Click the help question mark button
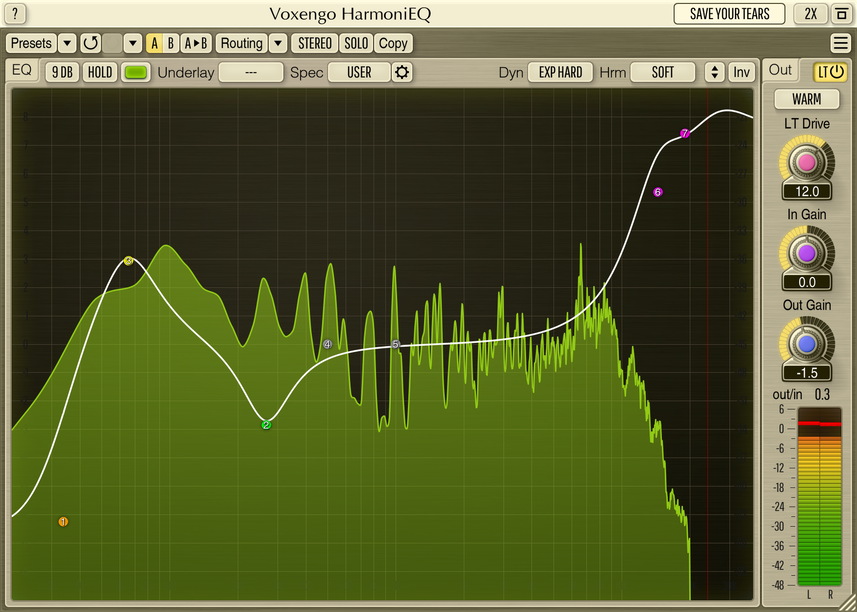857x612 pixels. 16,14
